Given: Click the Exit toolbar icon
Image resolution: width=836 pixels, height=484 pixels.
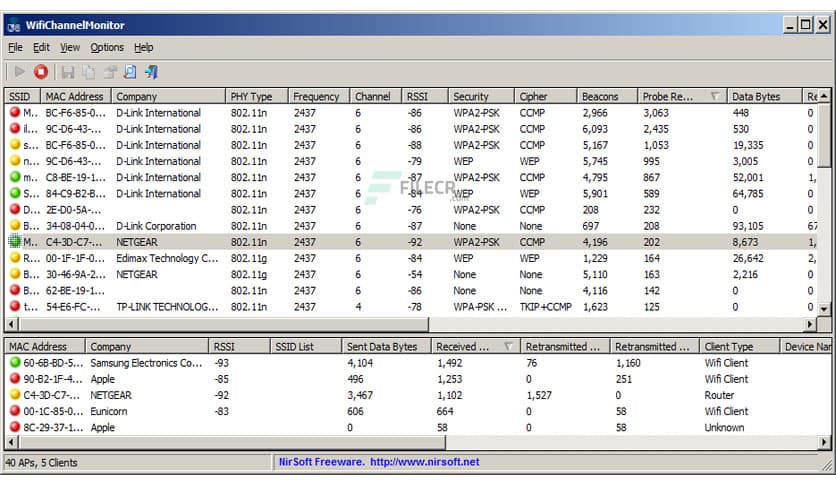Looking at the screenshot, I should 151,71.
